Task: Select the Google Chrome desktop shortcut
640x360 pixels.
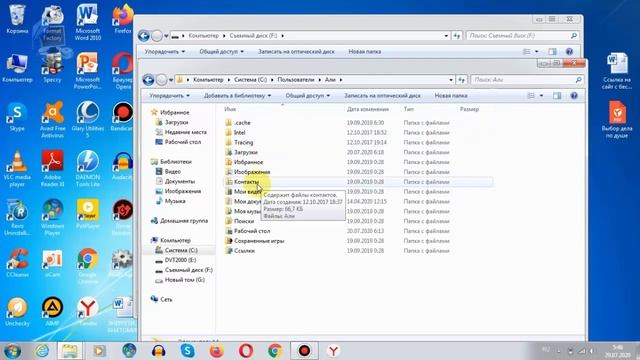Action: [87, 265]
